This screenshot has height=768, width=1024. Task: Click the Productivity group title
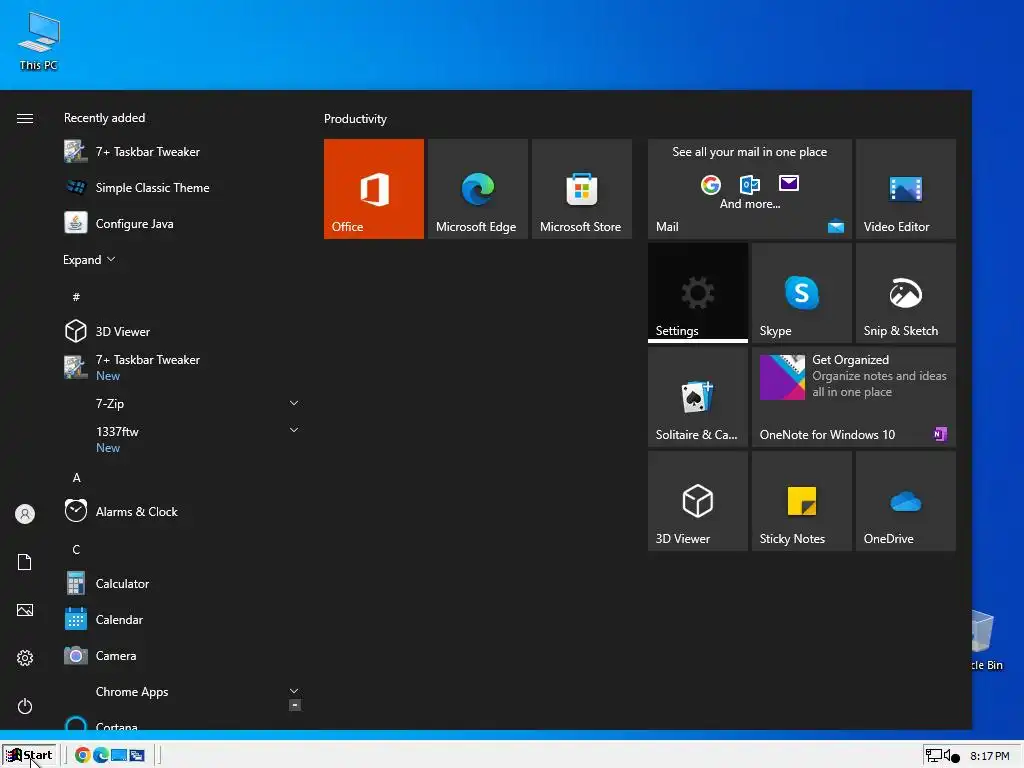point(355,119)
